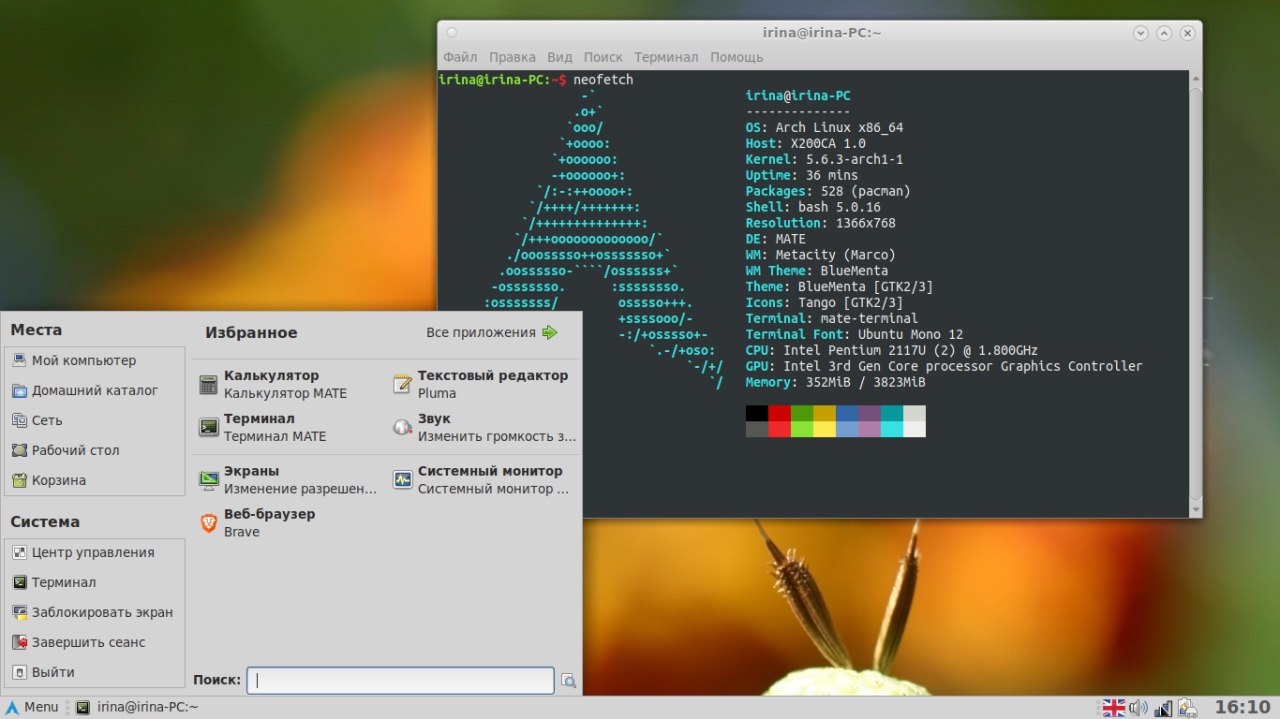Select Завершить сеанс to log out

pos(95,642)
